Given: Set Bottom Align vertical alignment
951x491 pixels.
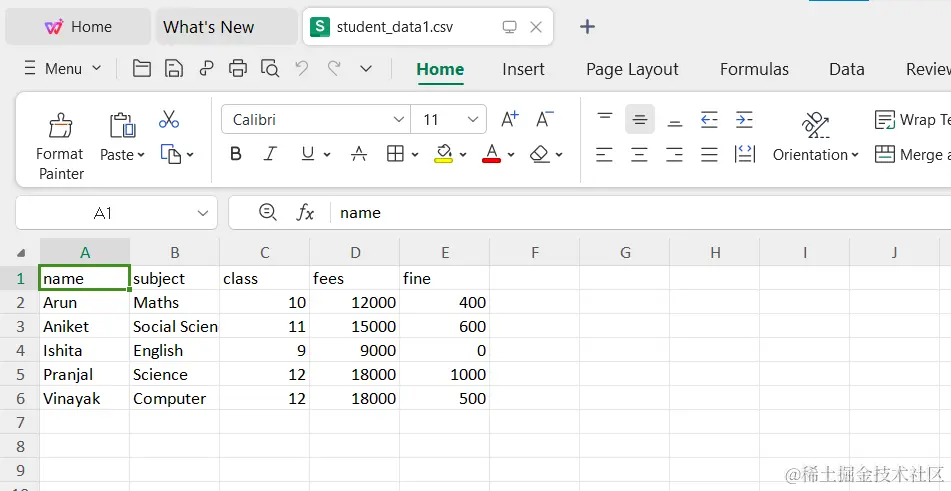Looking at the screenshot, I should [x=674, y=122].
